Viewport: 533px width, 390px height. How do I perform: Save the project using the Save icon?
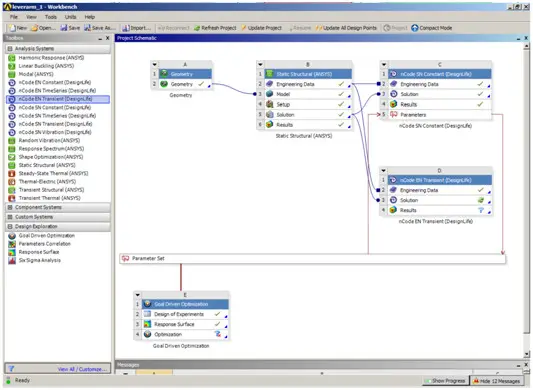point(64,28)
